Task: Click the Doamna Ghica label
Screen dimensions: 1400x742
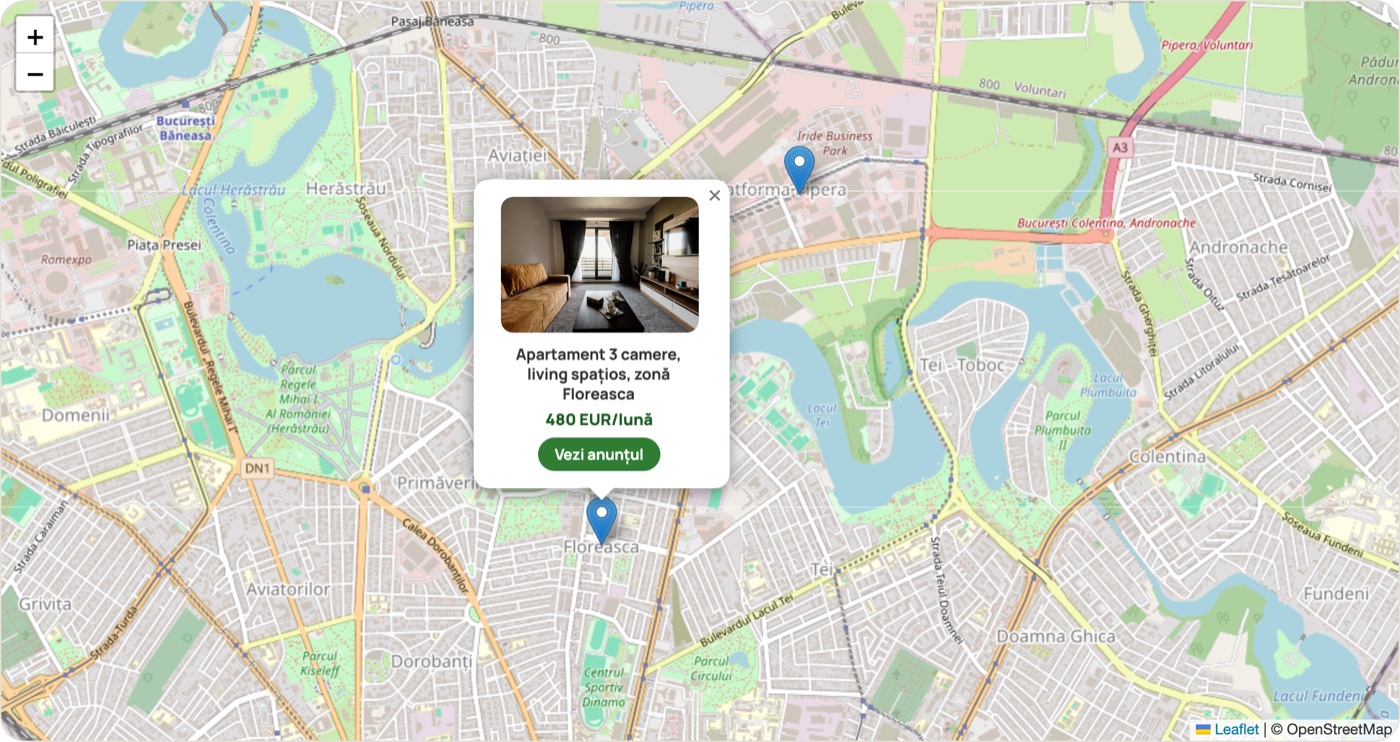Action: tap(1056, 636)
